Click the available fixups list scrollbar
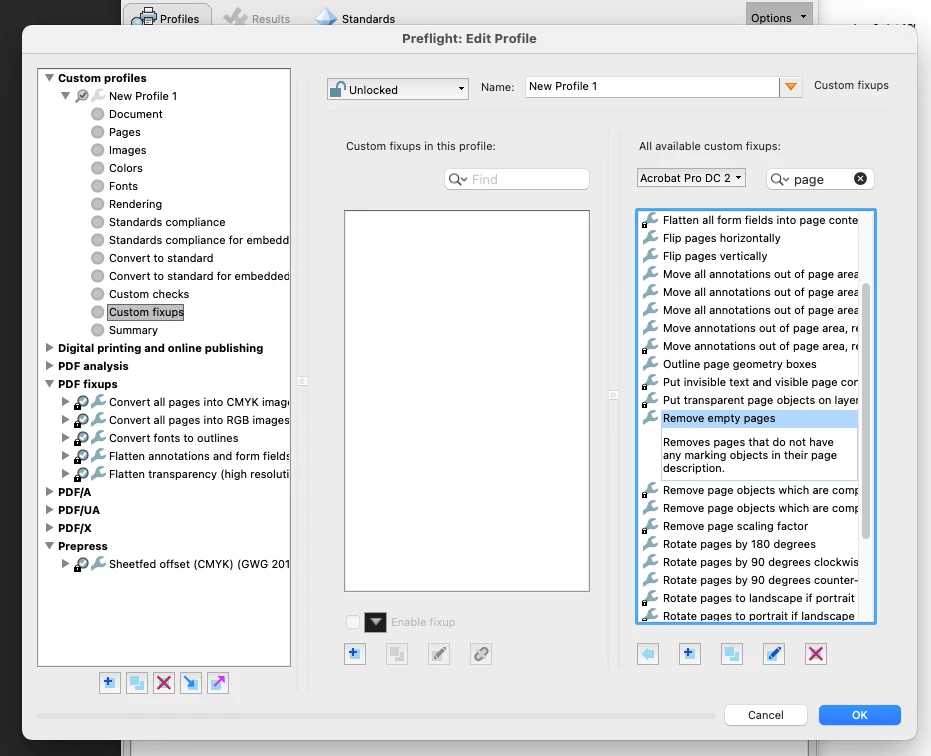Screen dimensions: 931x756 866,411
